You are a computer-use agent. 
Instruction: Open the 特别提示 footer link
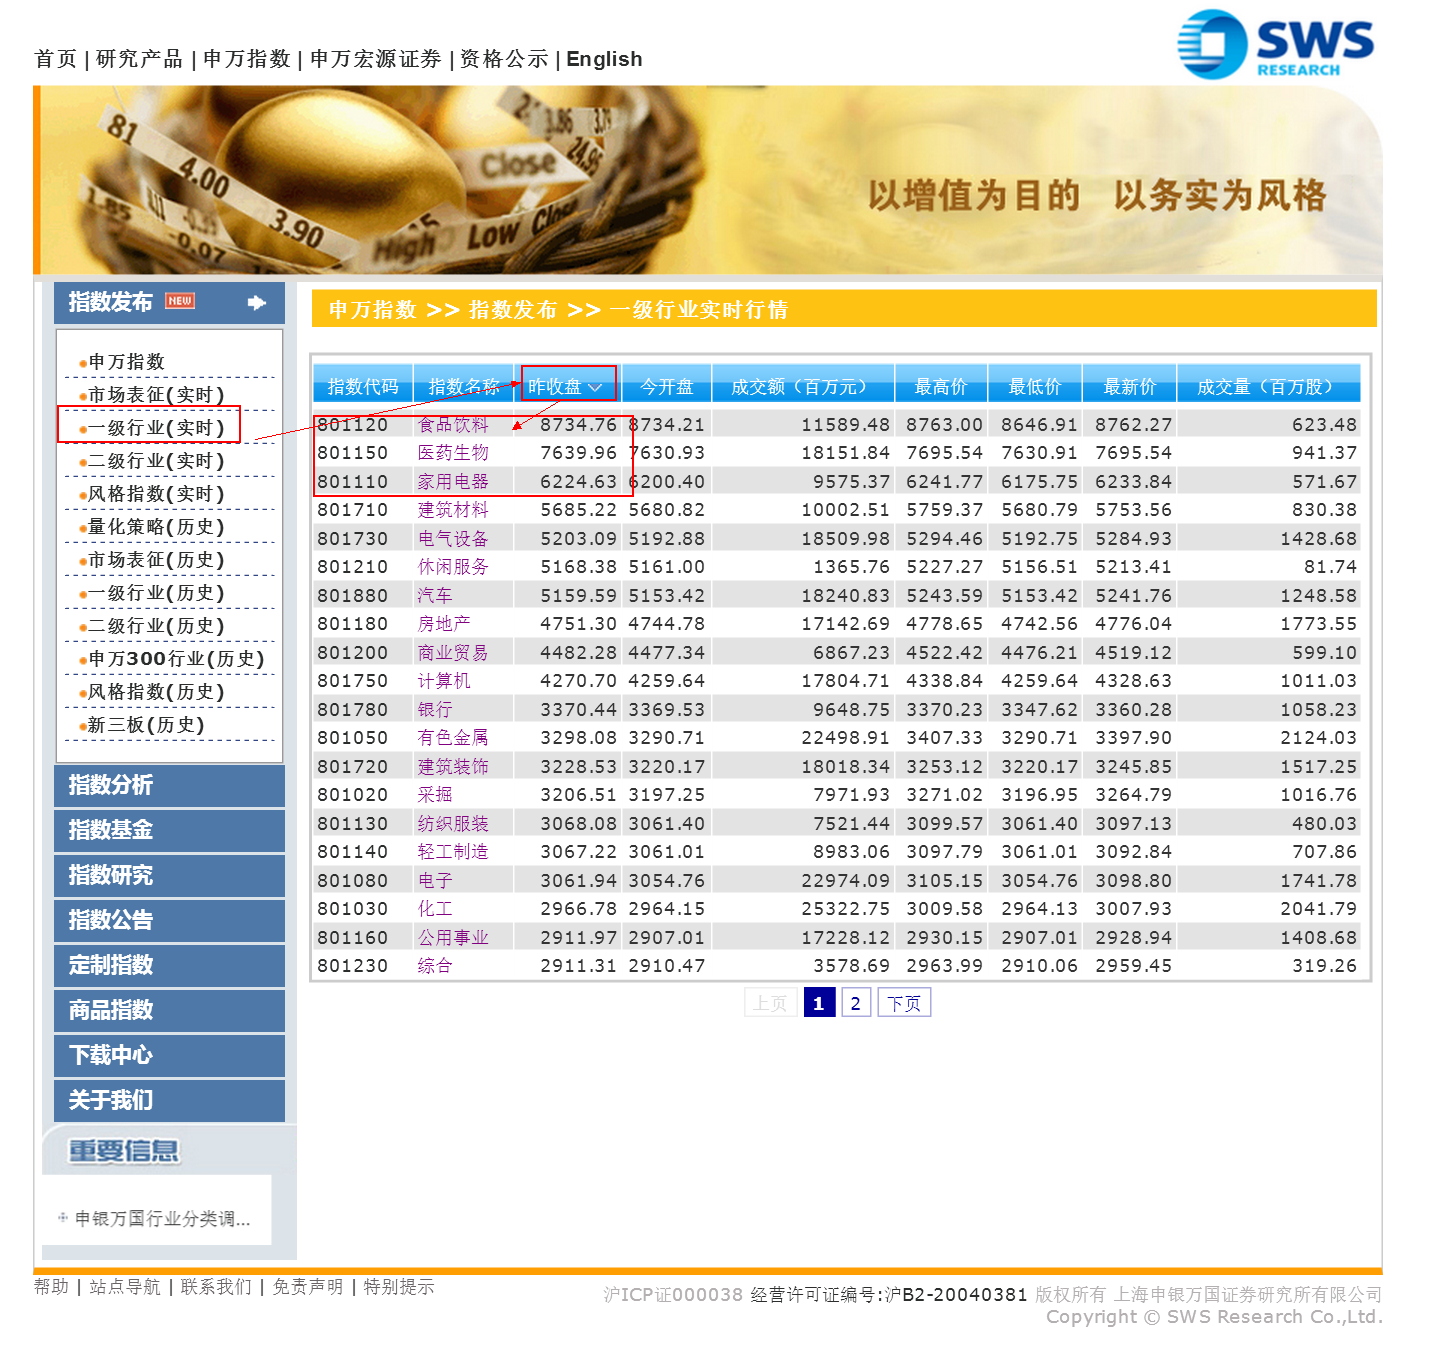[x=399, y=1287]
